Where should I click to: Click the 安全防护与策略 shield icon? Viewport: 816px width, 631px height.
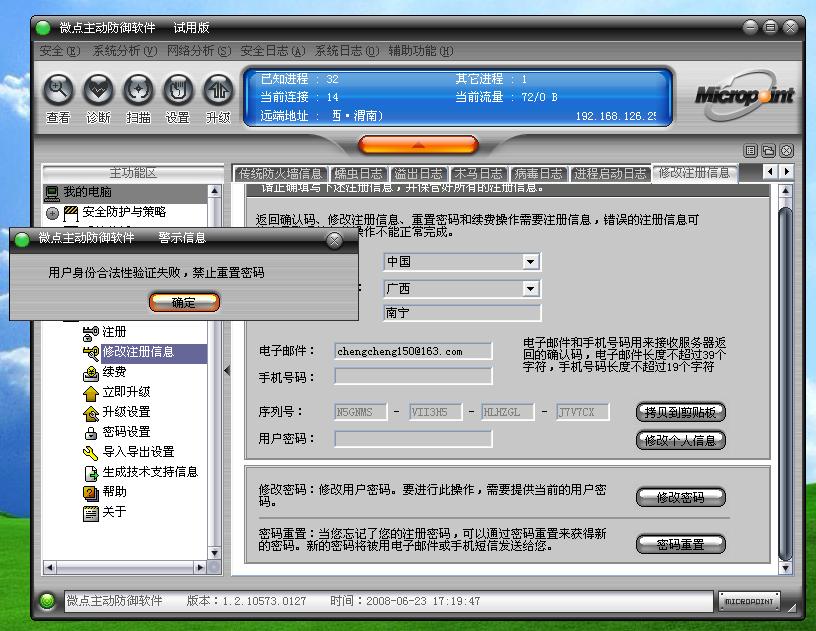(x=71, y=213)
